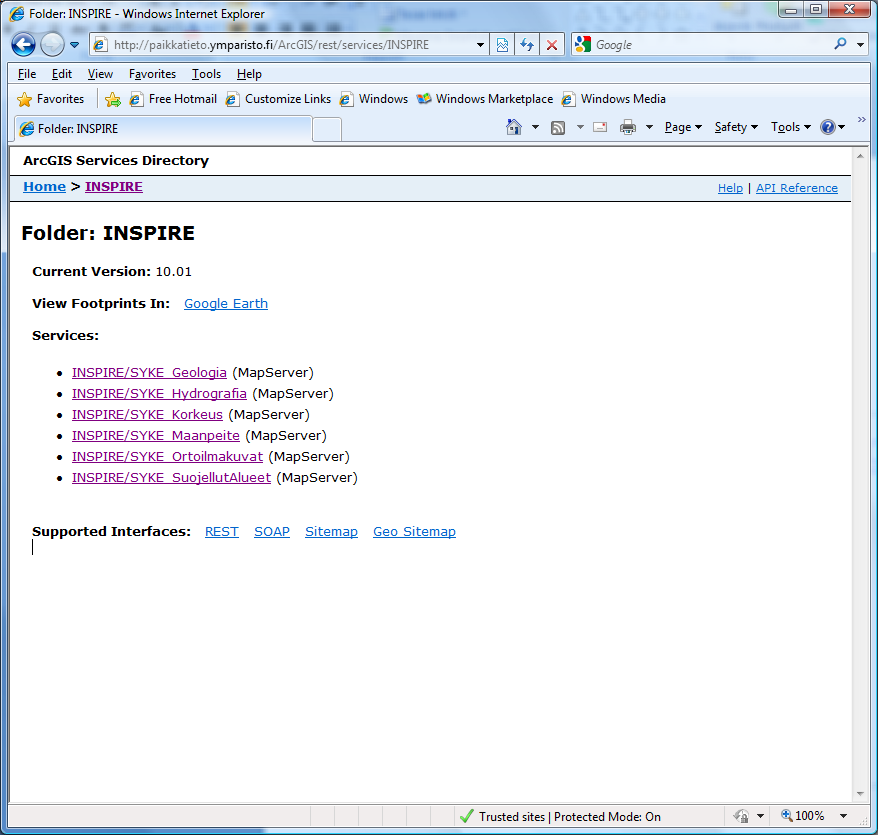The height and width of the screenshot is (835, 878).
Task: Open the Free Hotmail favorite link
Action: (173, 99)
